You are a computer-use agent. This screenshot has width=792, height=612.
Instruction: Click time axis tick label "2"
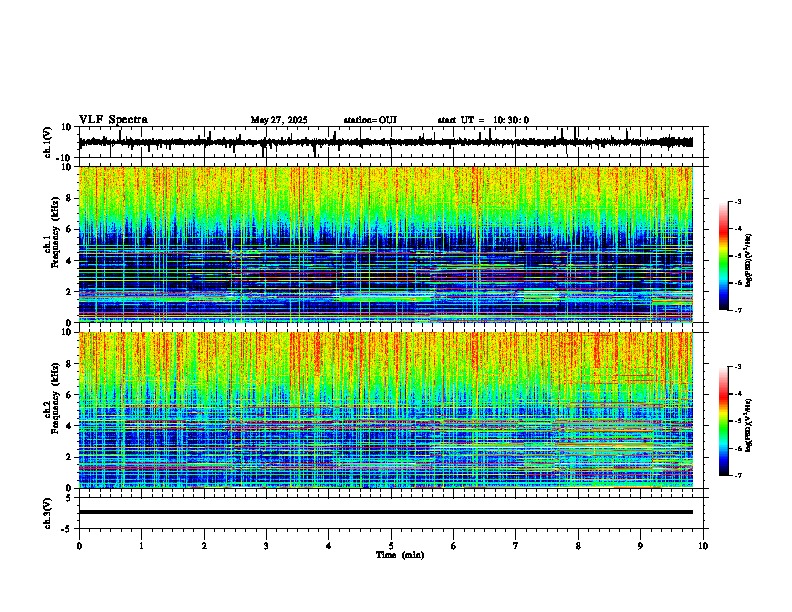coord(204,546)
